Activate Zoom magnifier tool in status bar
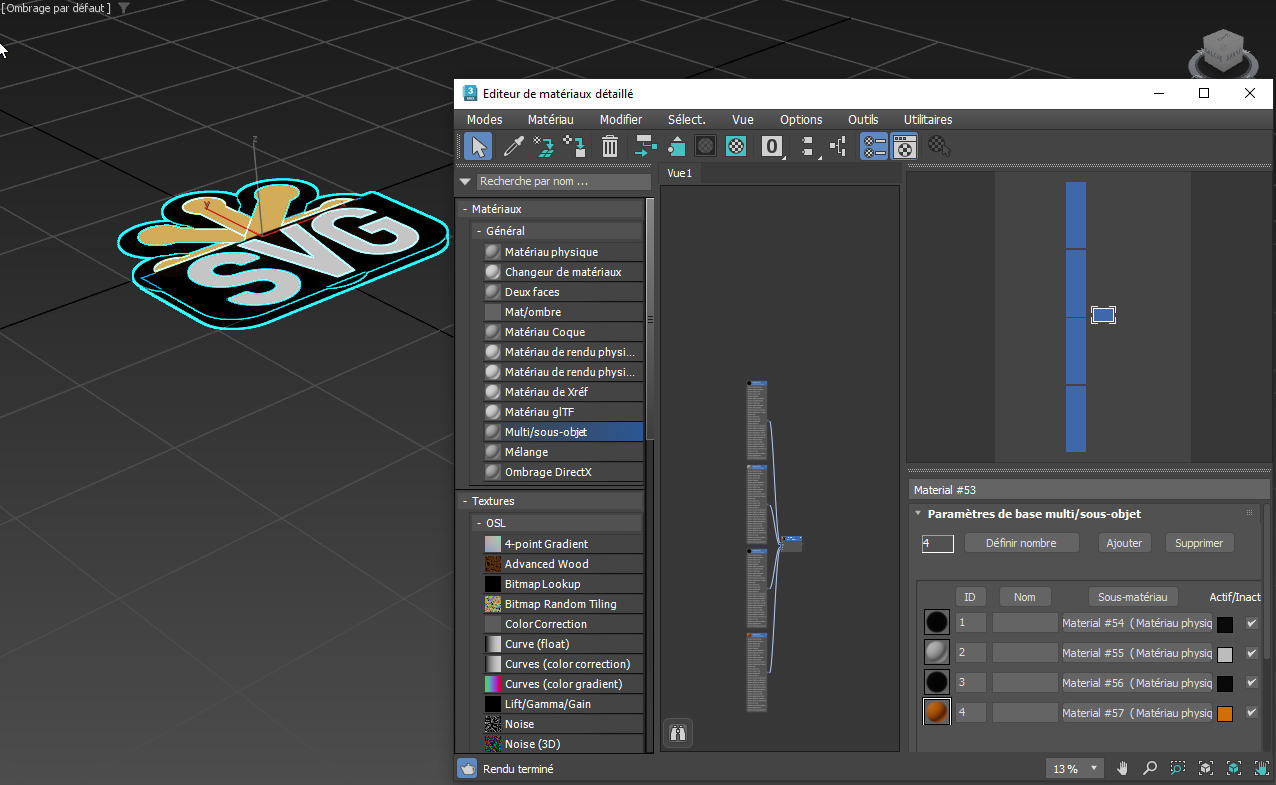Screen dimensions: 1276x785 1150,768
